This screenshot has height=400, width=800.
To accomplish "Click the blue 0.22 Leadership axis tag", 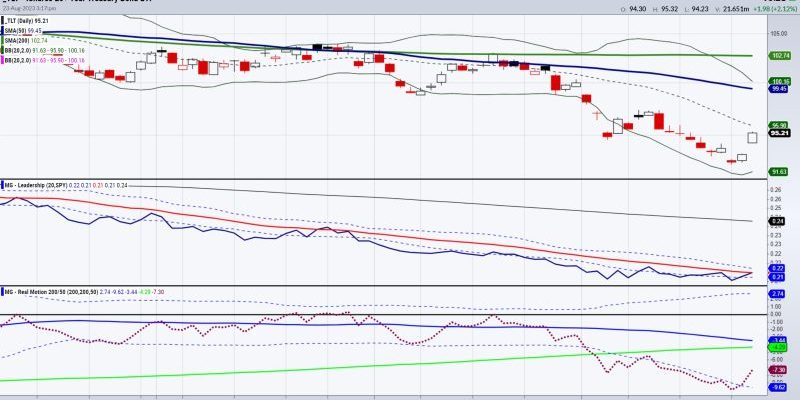I will [x=778, y=268].
